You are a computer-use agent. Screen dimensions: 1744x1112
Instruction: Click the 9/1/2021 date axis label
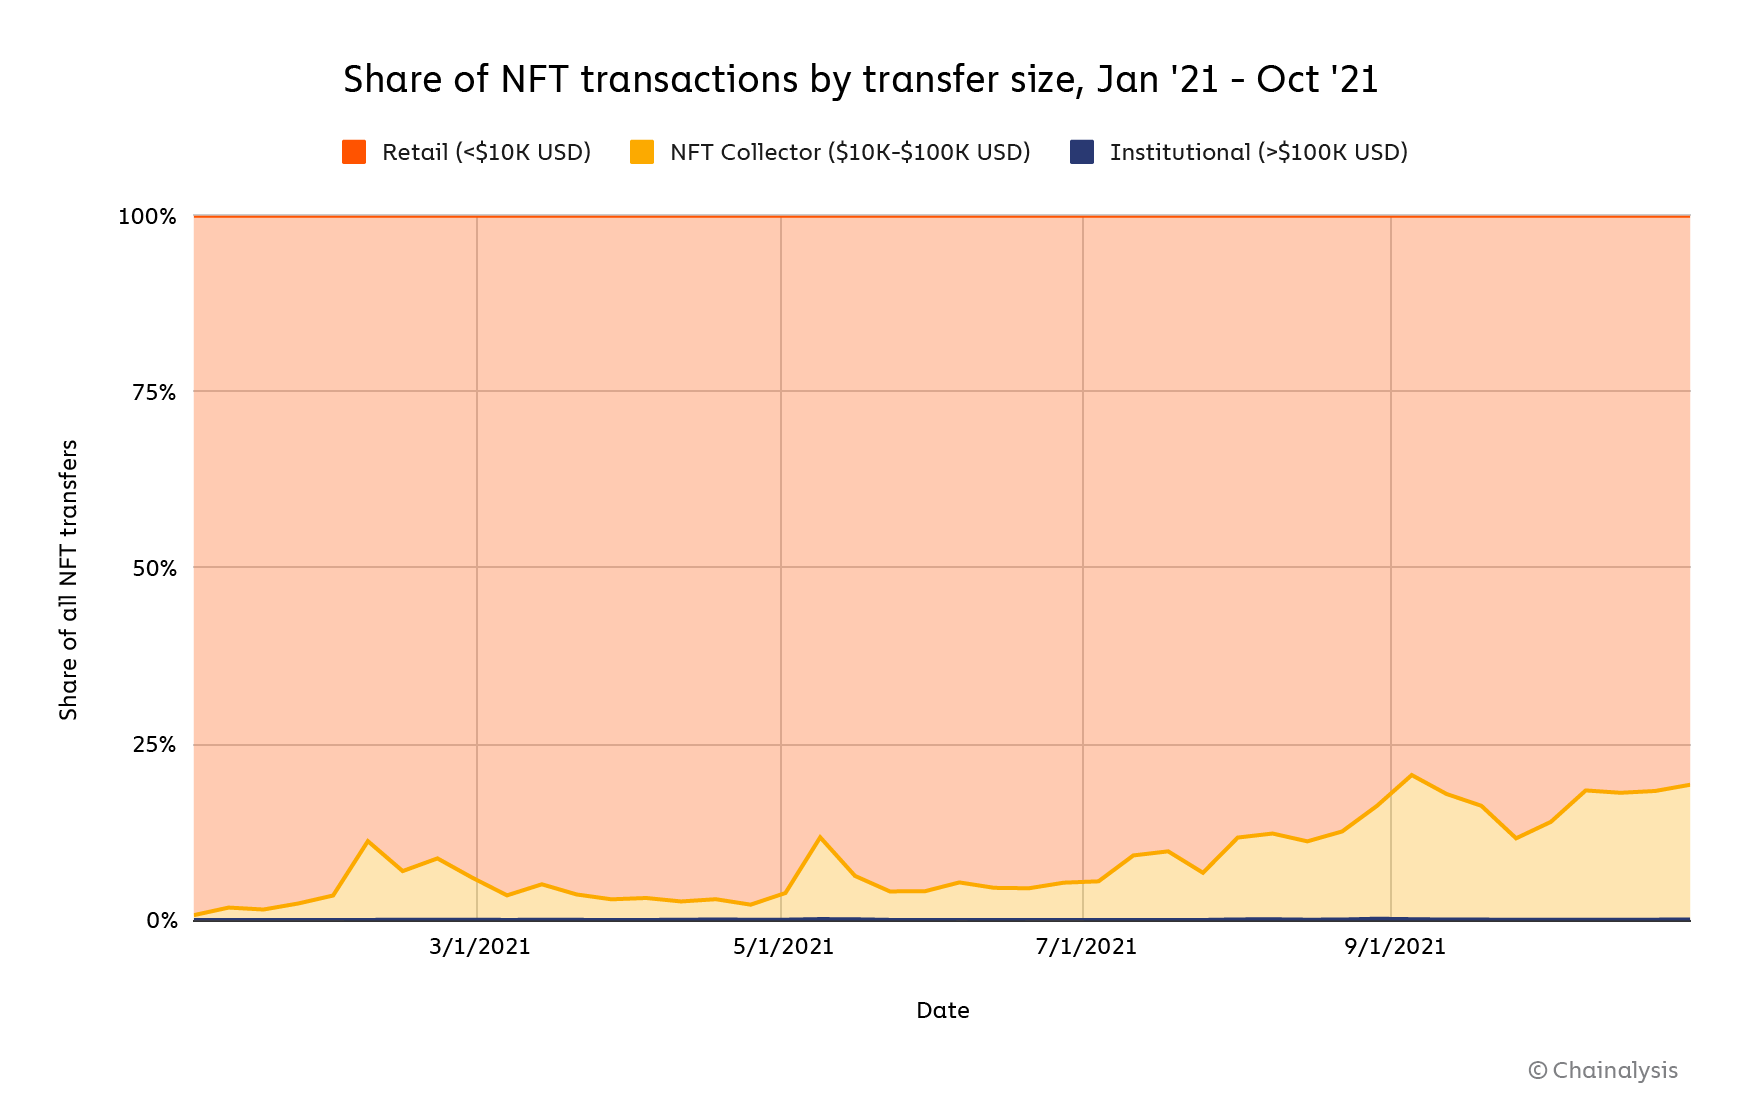point(1395,946)
